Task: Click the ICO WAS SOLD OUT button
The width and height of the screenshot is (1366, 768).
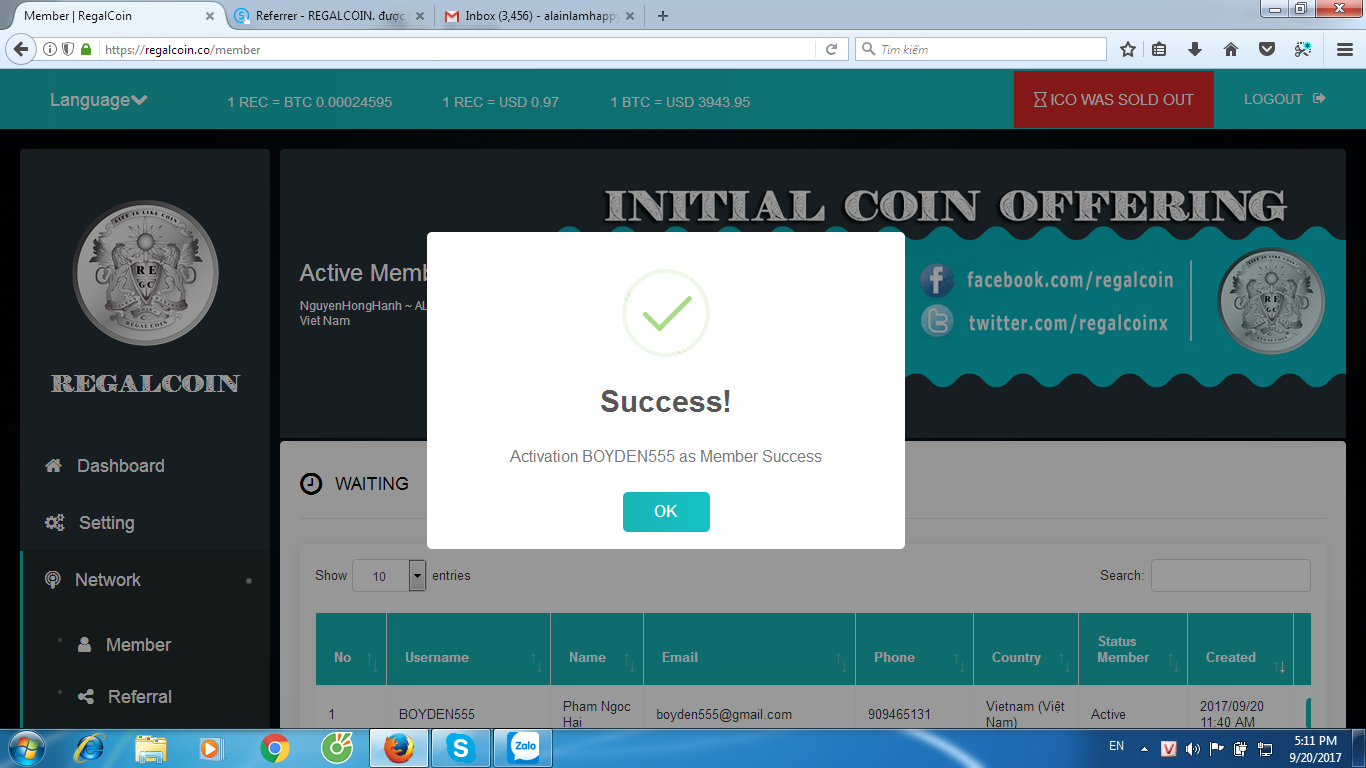Action: click(1114, 100)
